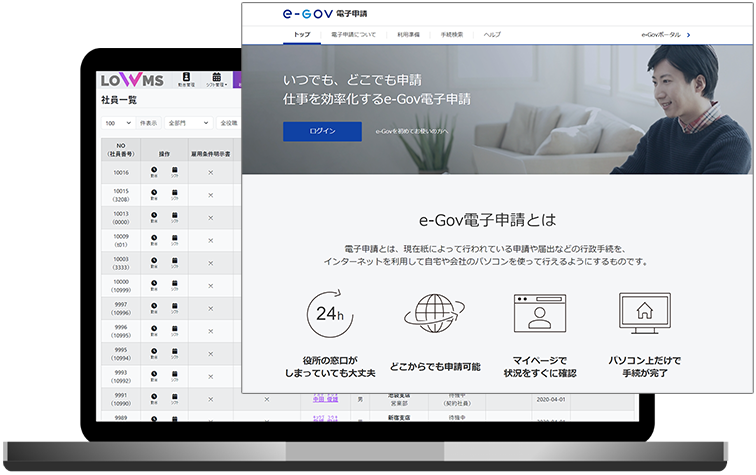Image resolution: width=756 pixels, height=475 pixels.
Task: Click the clock icon for employee 9993
Action: (154, 376)
